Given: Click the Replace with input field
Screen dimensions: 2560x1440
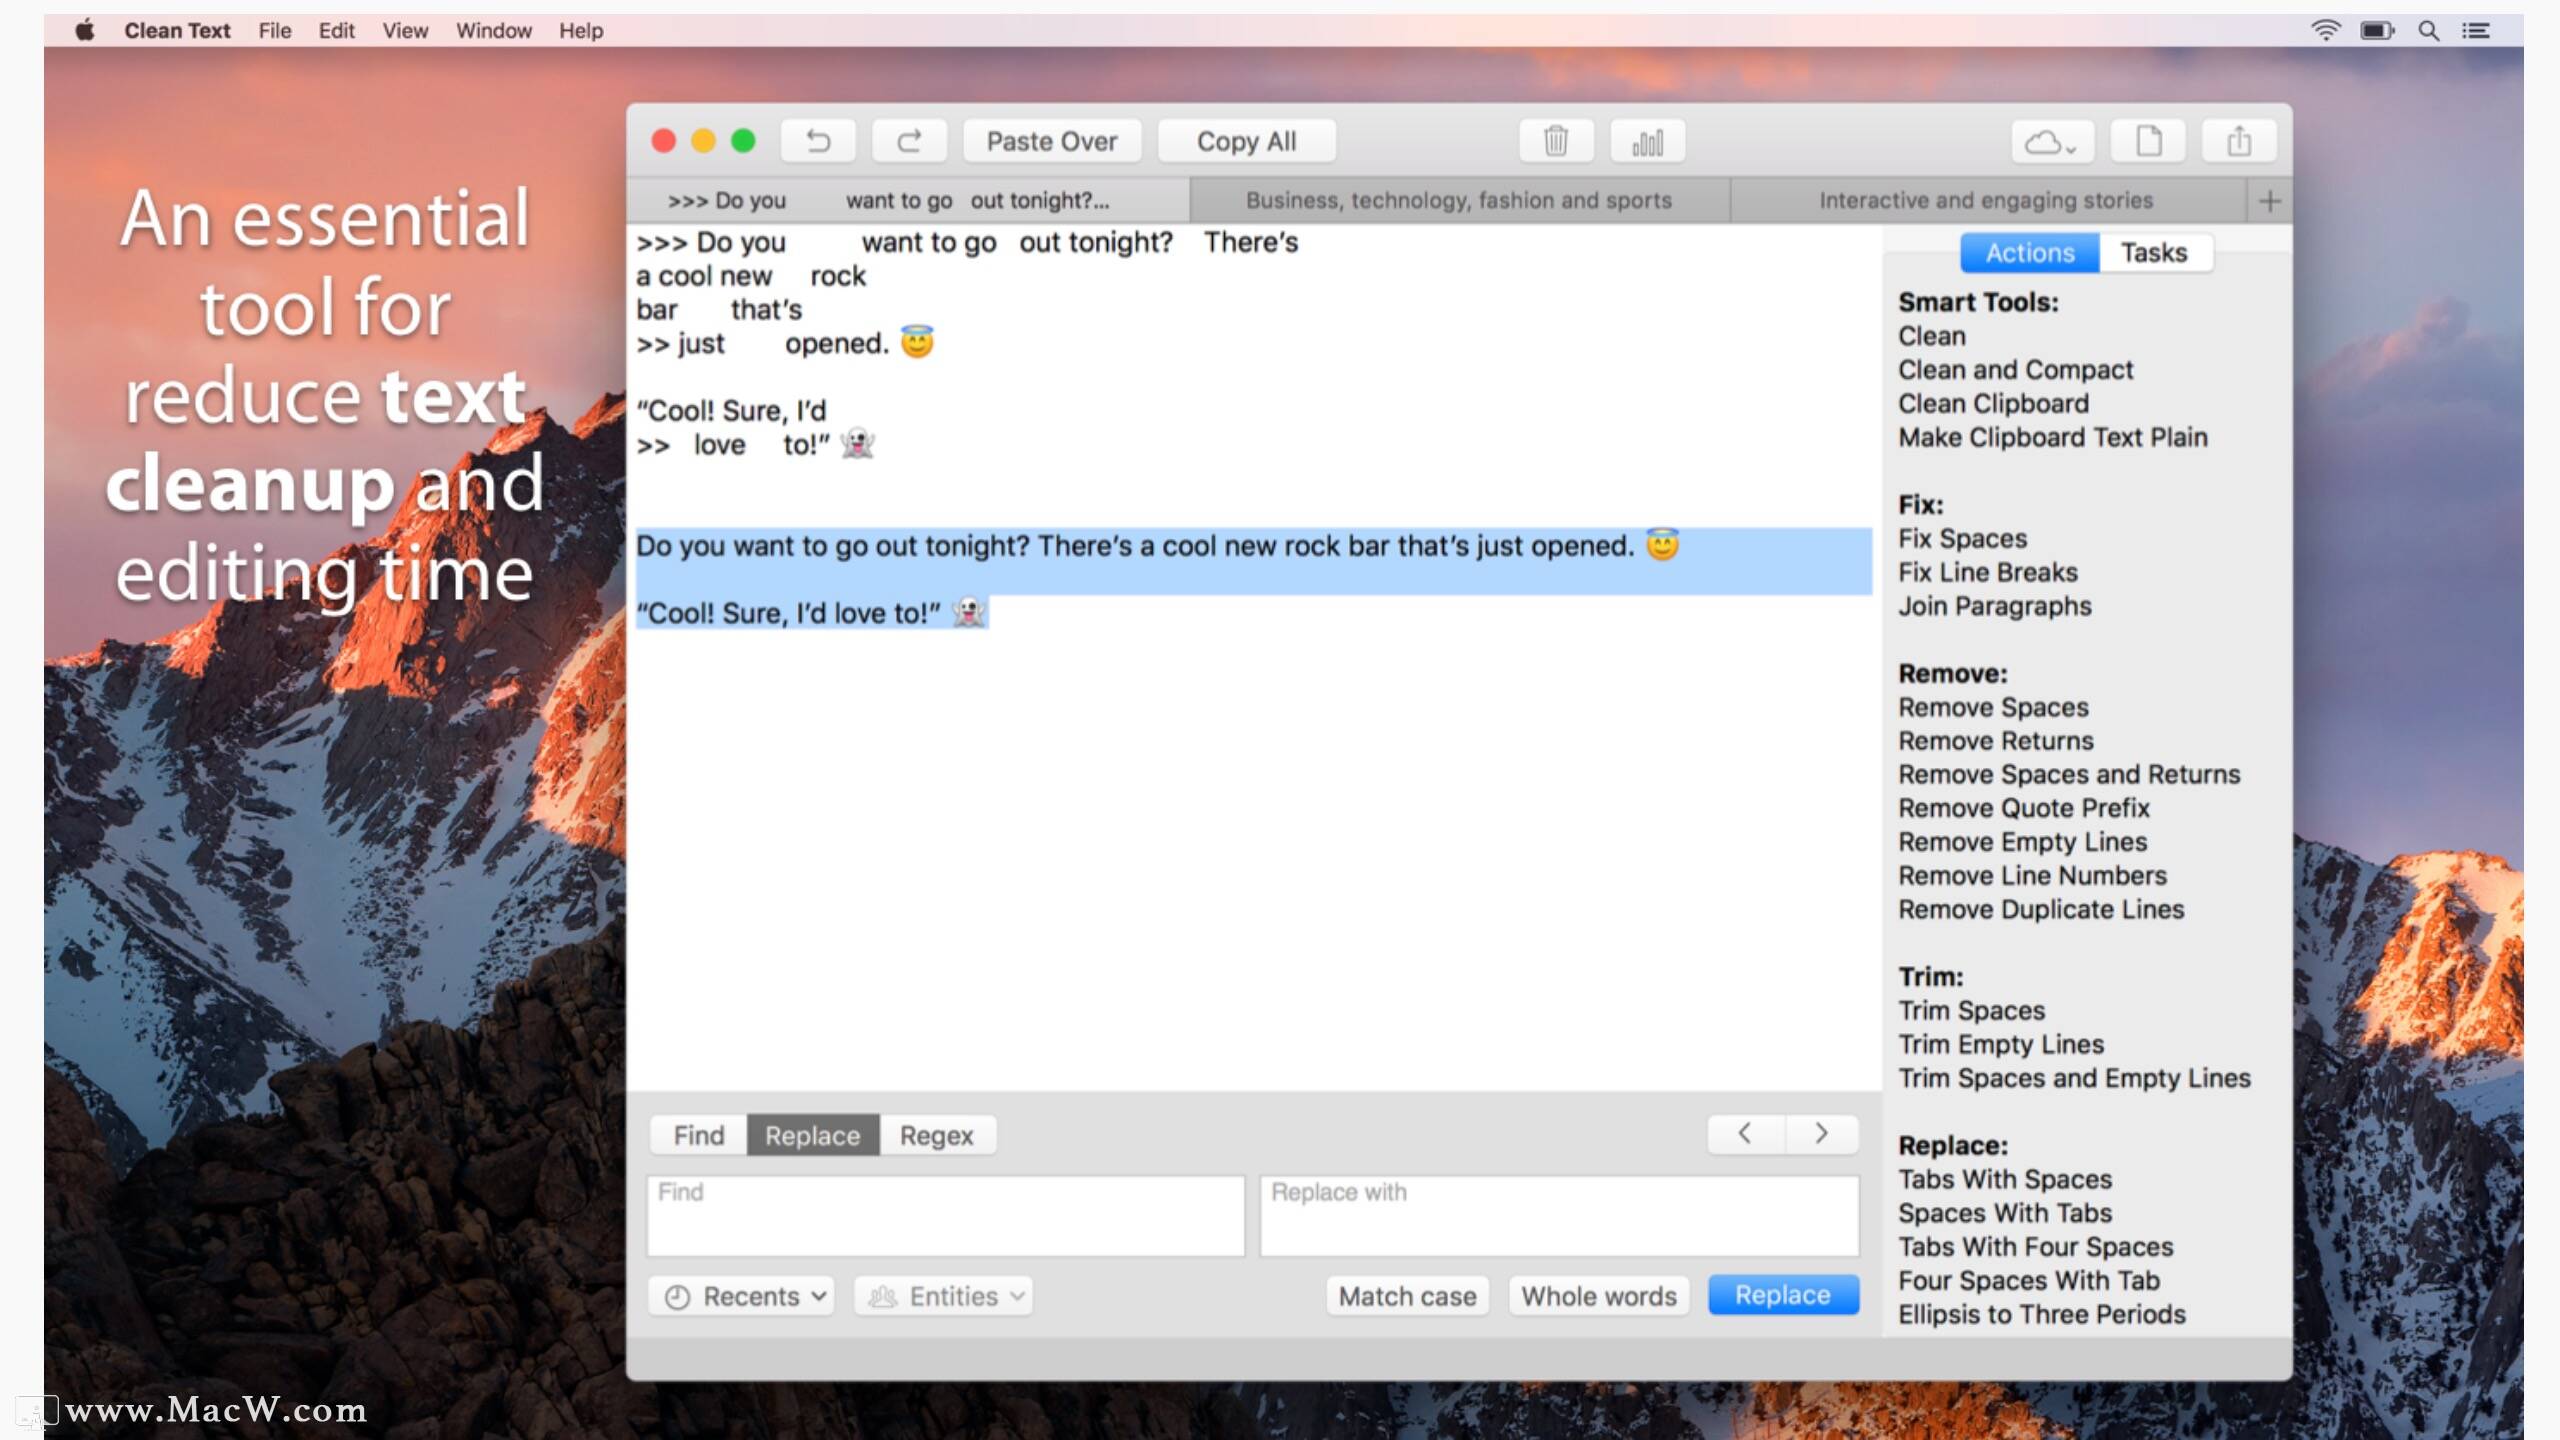Looking at the screenshot, I should coord(1558,1215).
